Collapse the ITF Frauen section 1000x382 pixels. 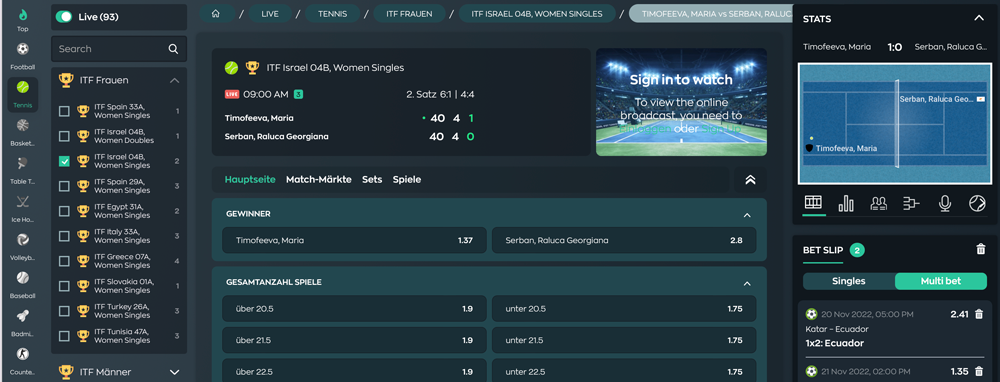click(174, 80)
